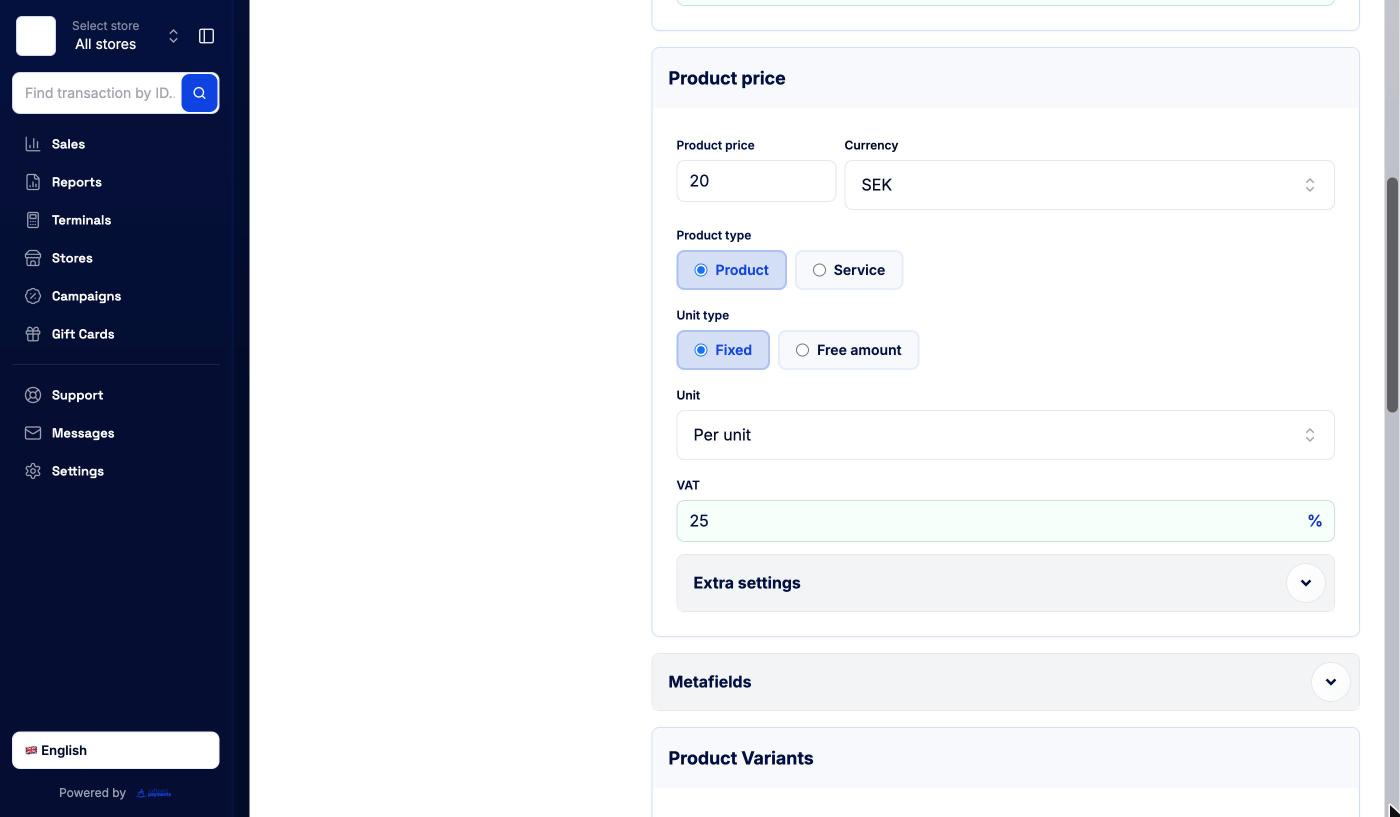Click the Product price section heading
Image resolution: width=1400 pixels, height=817 pixels.
(x=726, y=78)
